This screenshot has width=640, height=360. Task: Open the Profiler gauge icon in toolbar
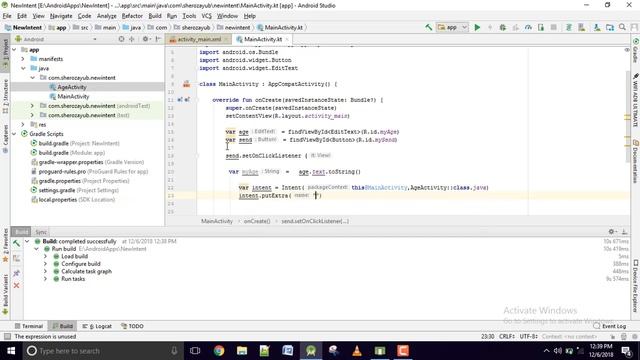(528, 27)
